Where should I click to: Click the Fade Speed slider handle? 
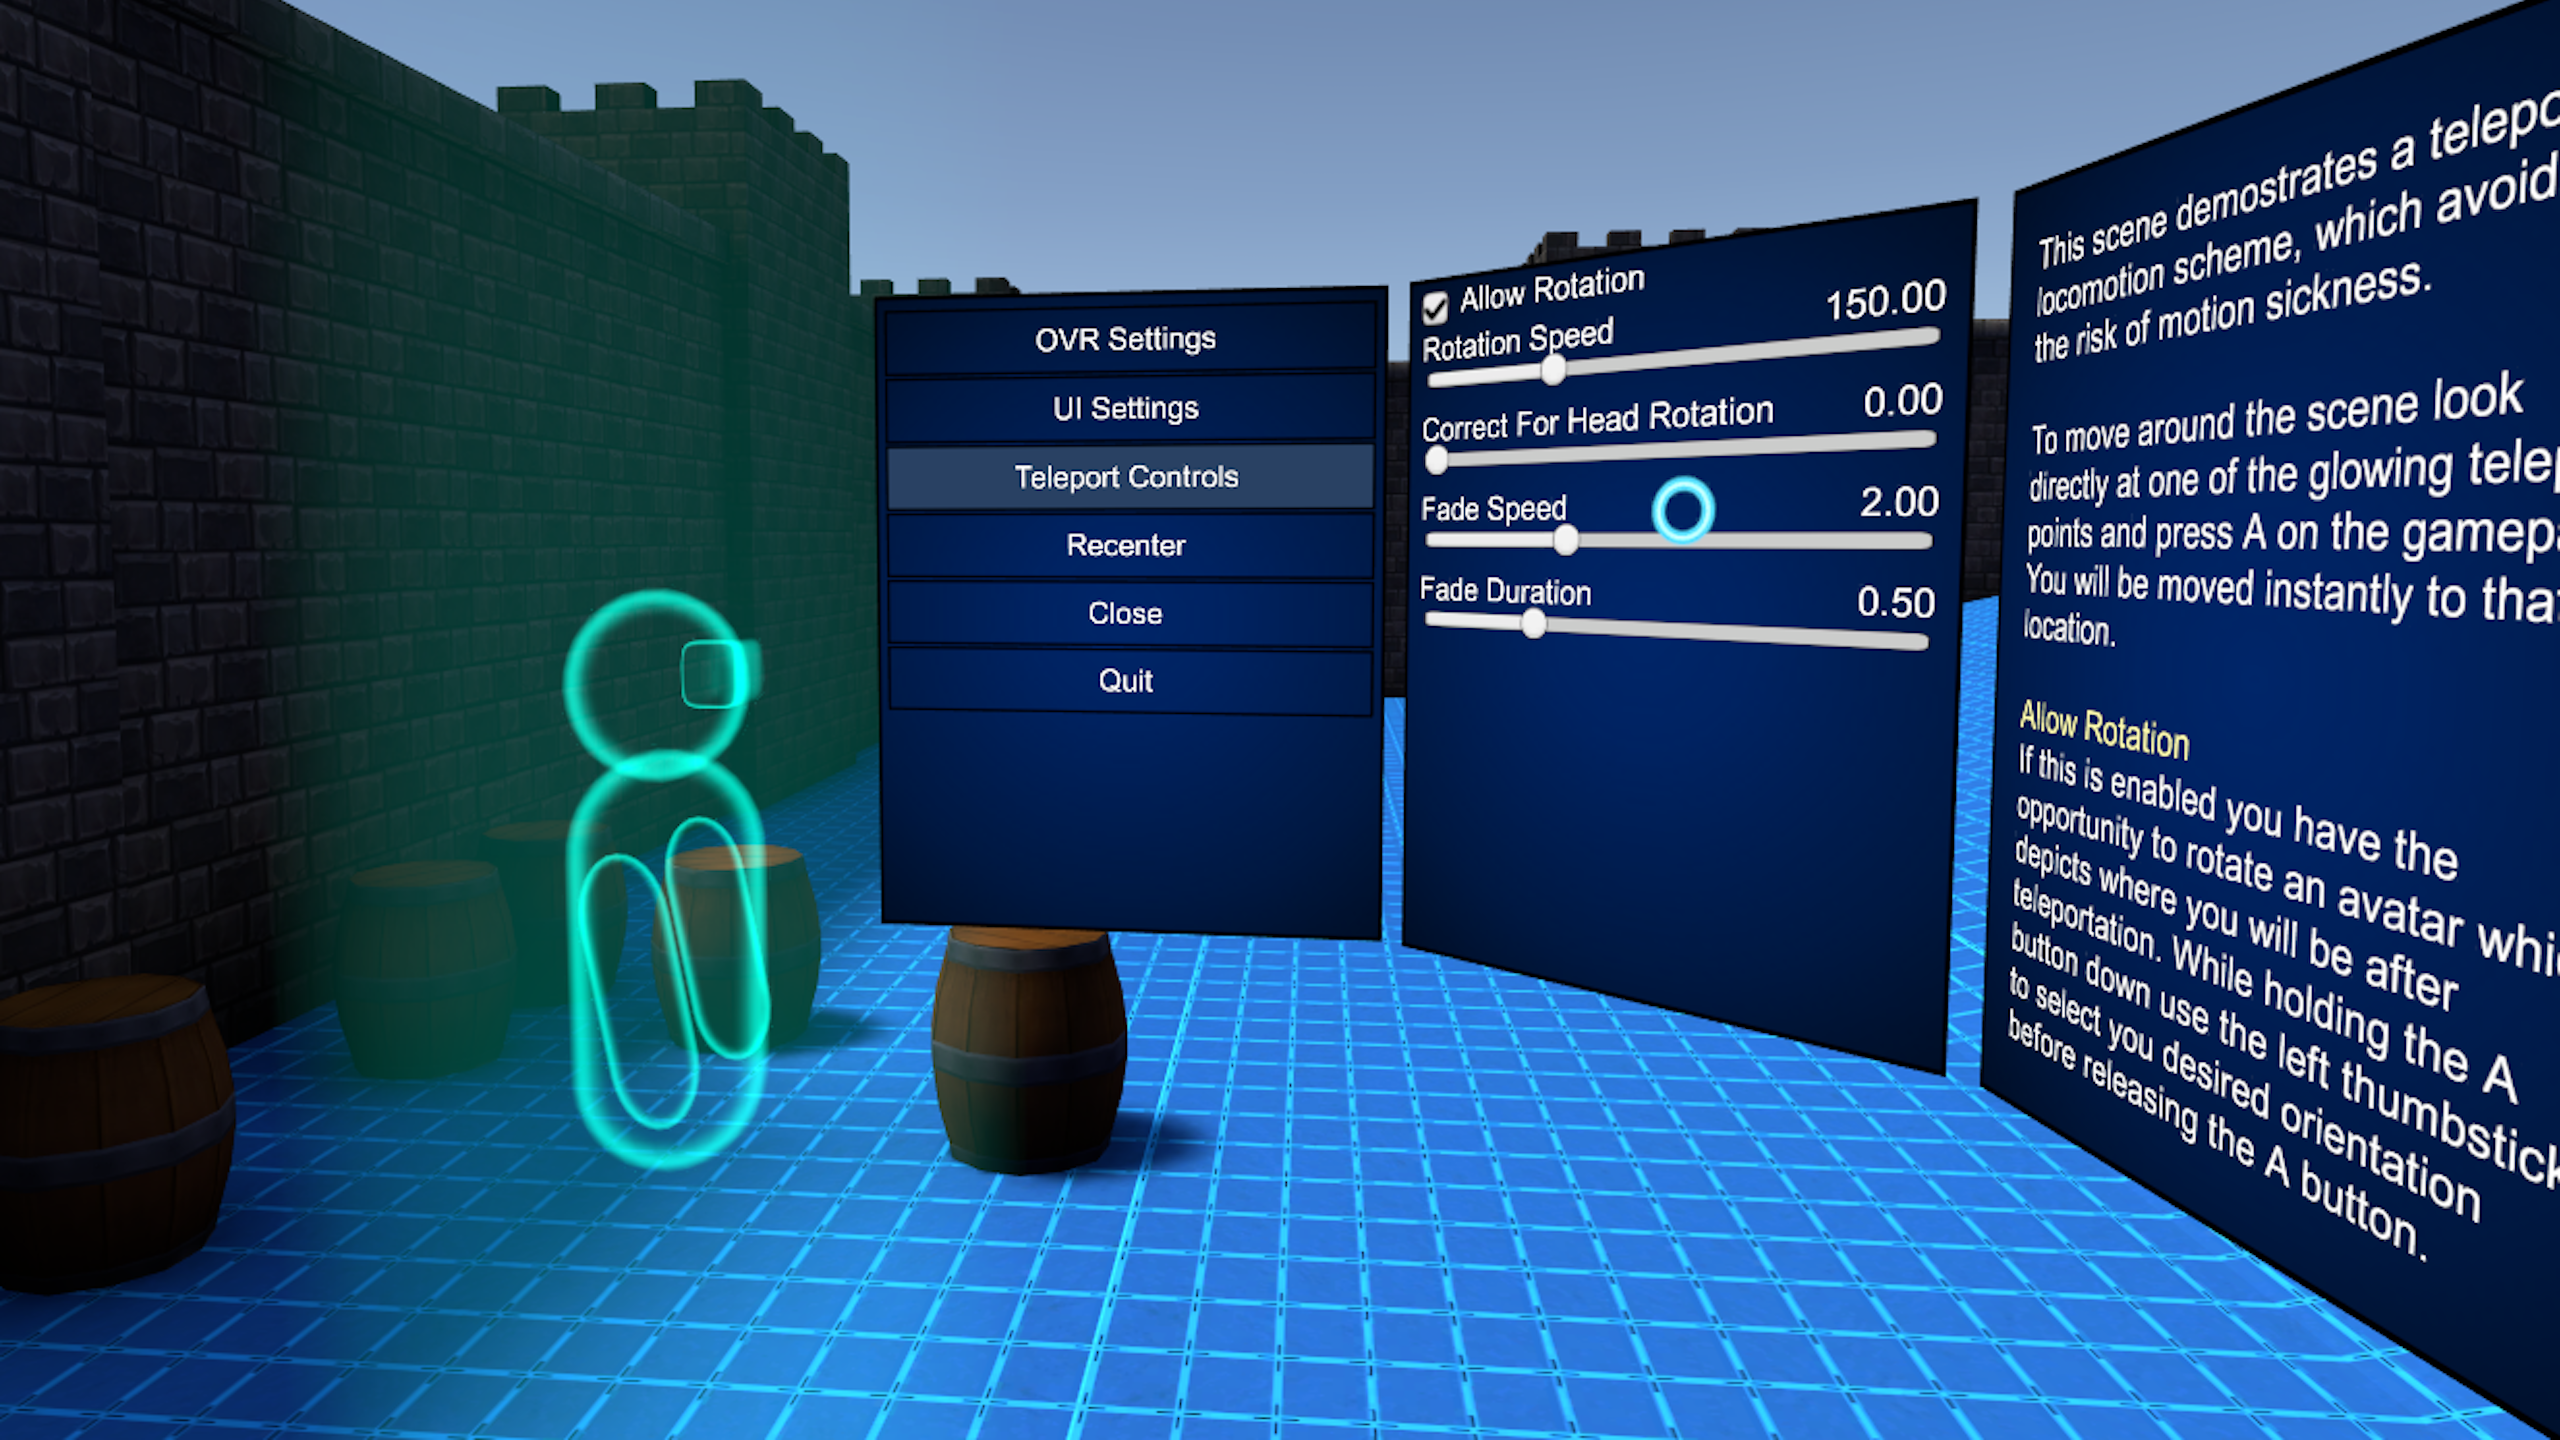click(x=1566, y=541)
